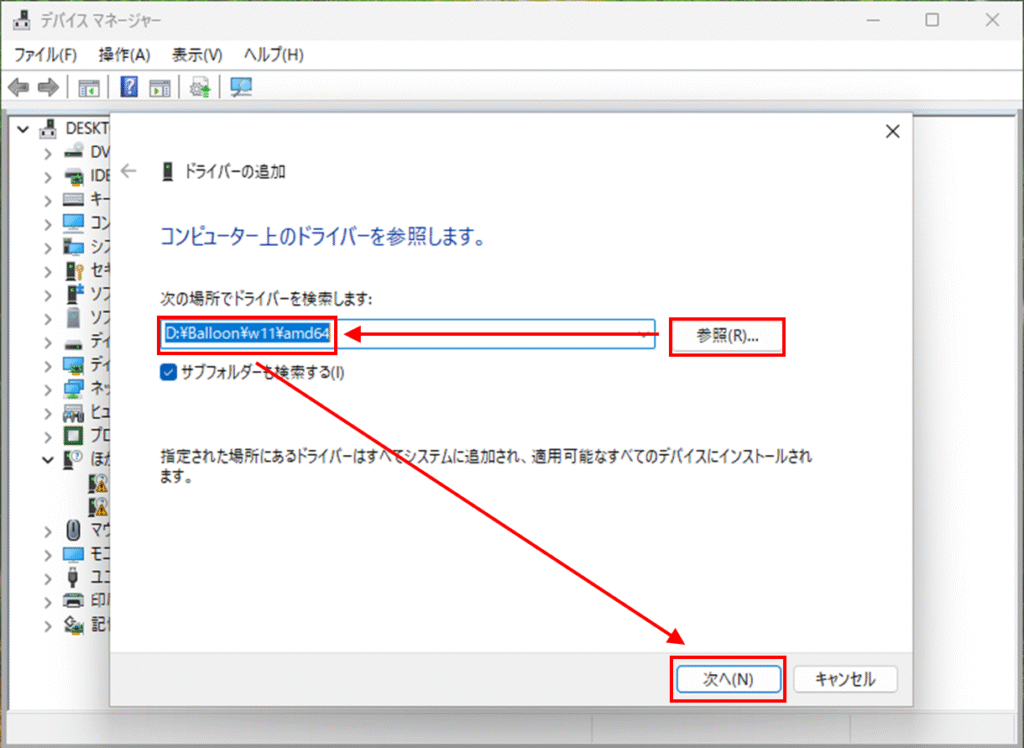
Task: Open the driver location path dropdown arrow
Action: click(647, 336)
